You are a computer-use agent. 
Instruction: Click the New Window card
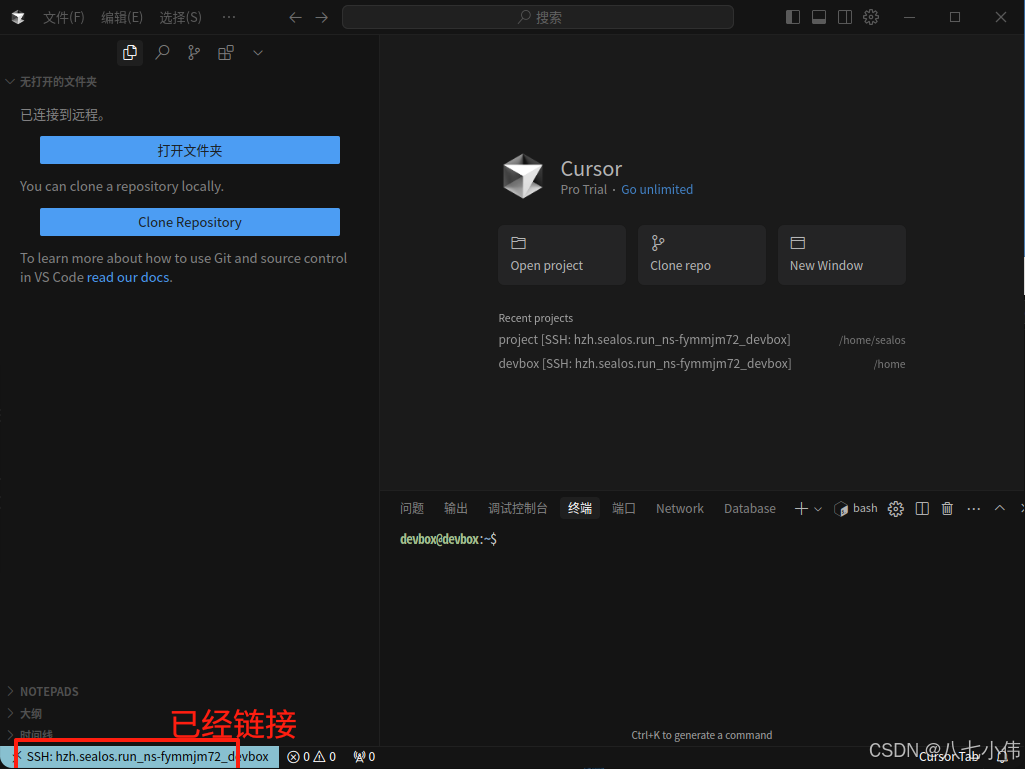(841, 255)
